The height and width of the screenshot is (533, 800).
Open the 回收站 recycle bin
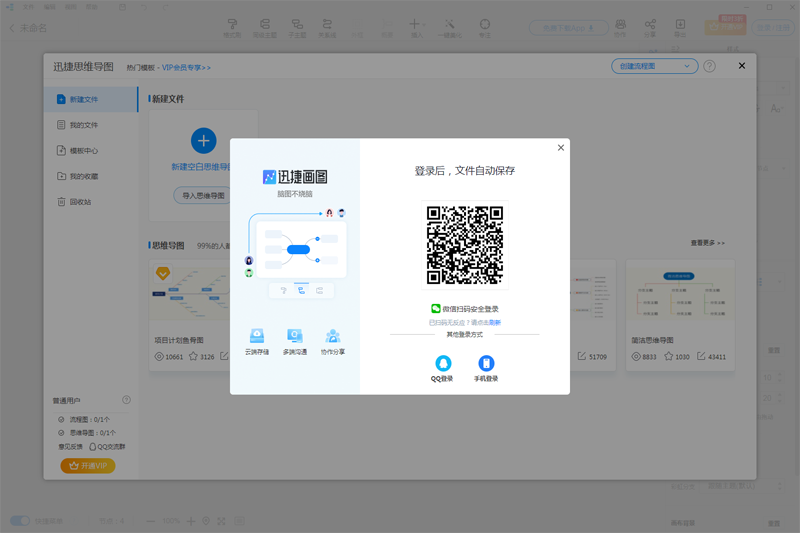tap(79, 202)
